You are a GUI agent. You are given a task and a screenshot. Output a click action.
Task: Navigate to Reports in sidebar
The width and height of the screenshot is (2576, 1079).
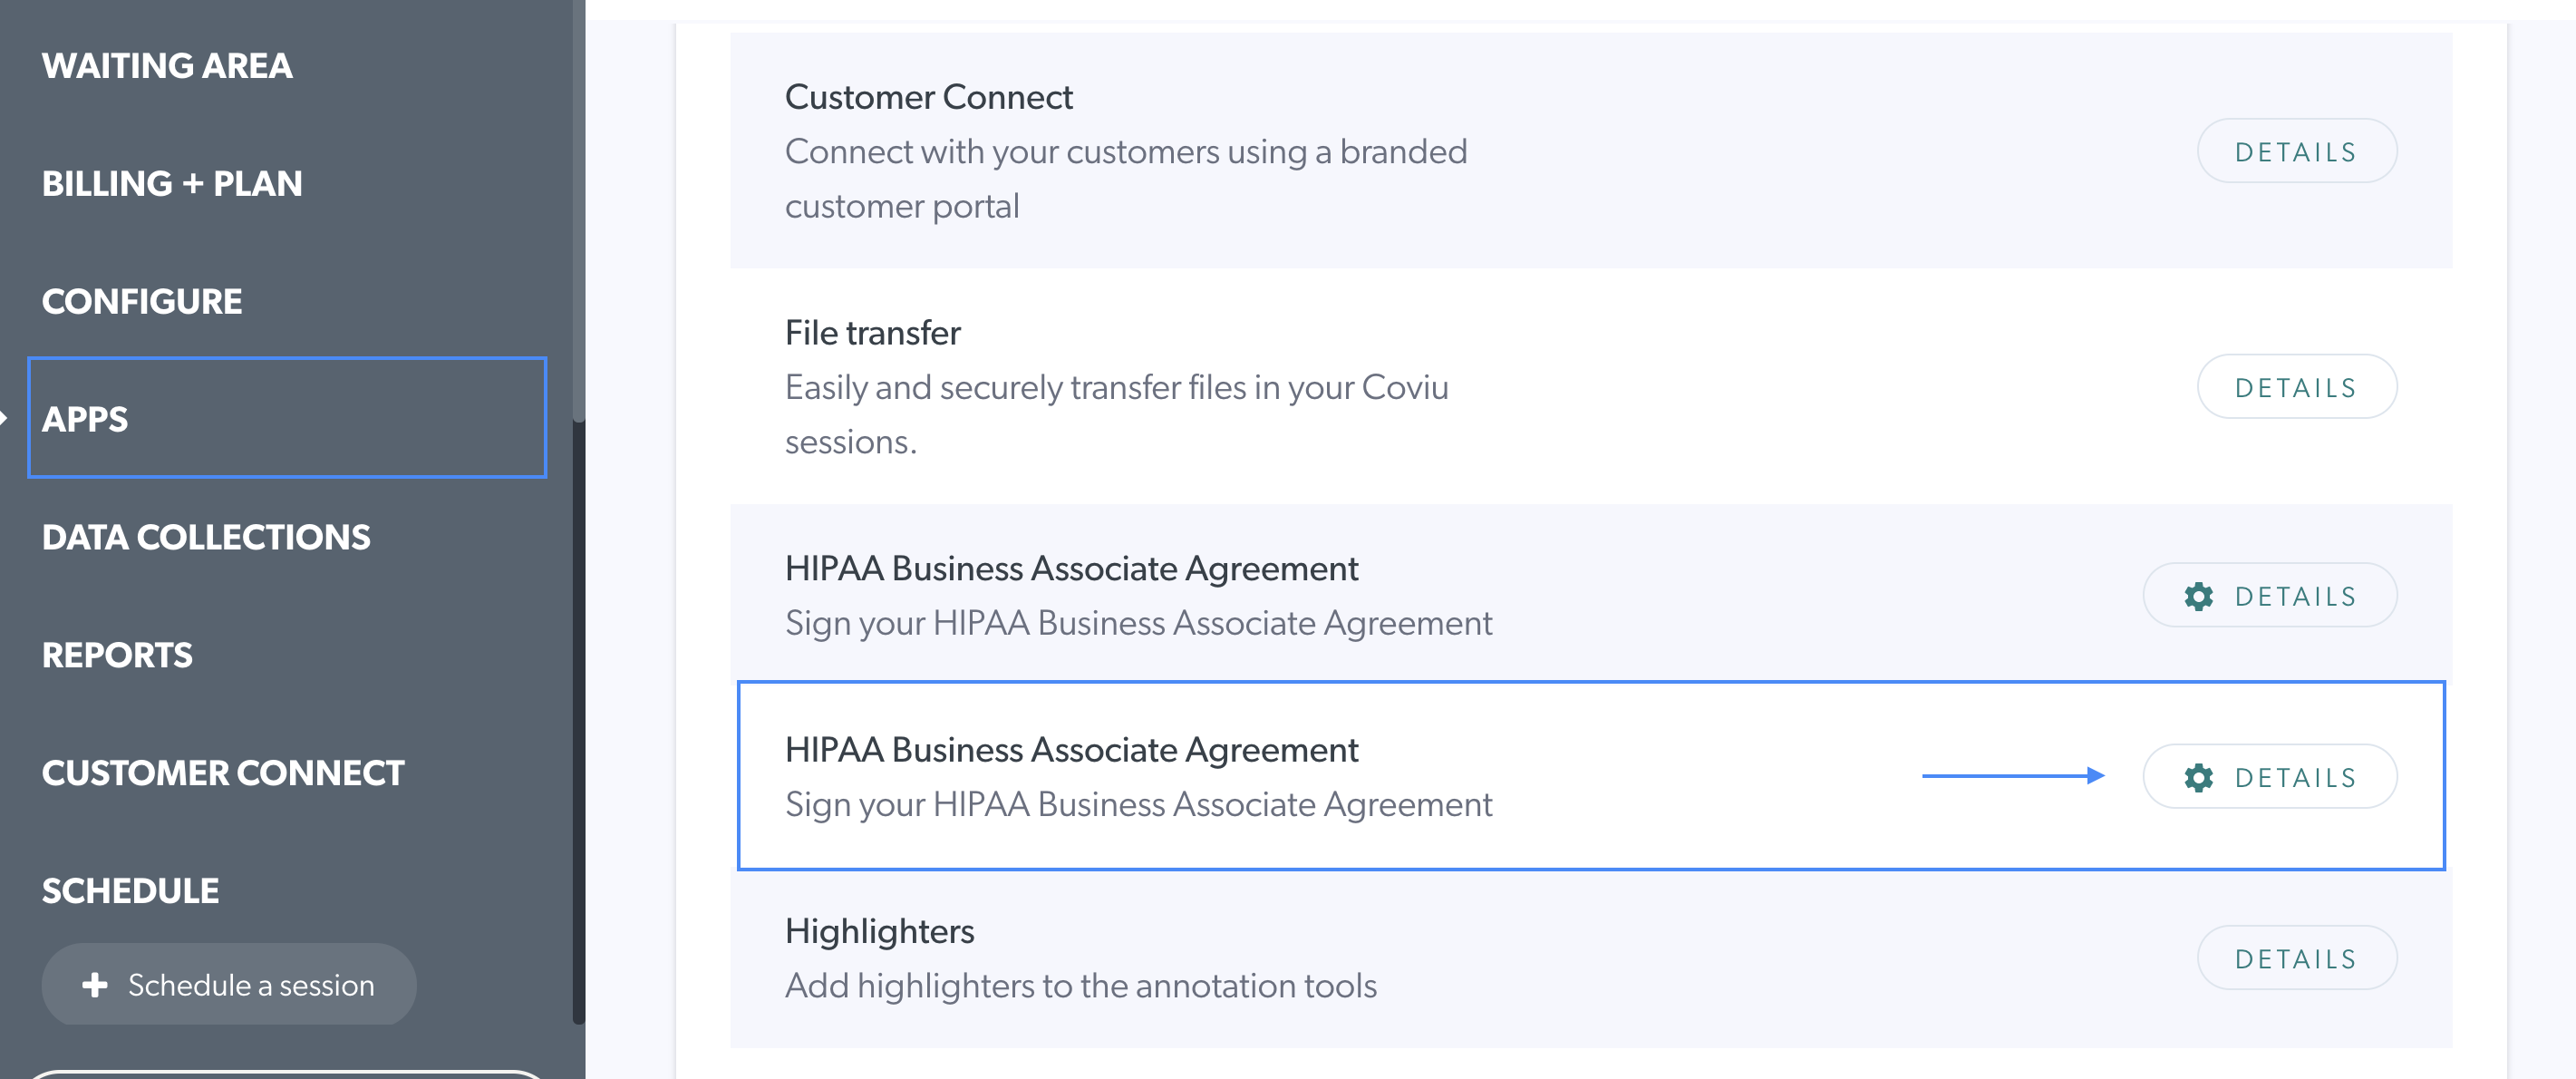(117, 656)
